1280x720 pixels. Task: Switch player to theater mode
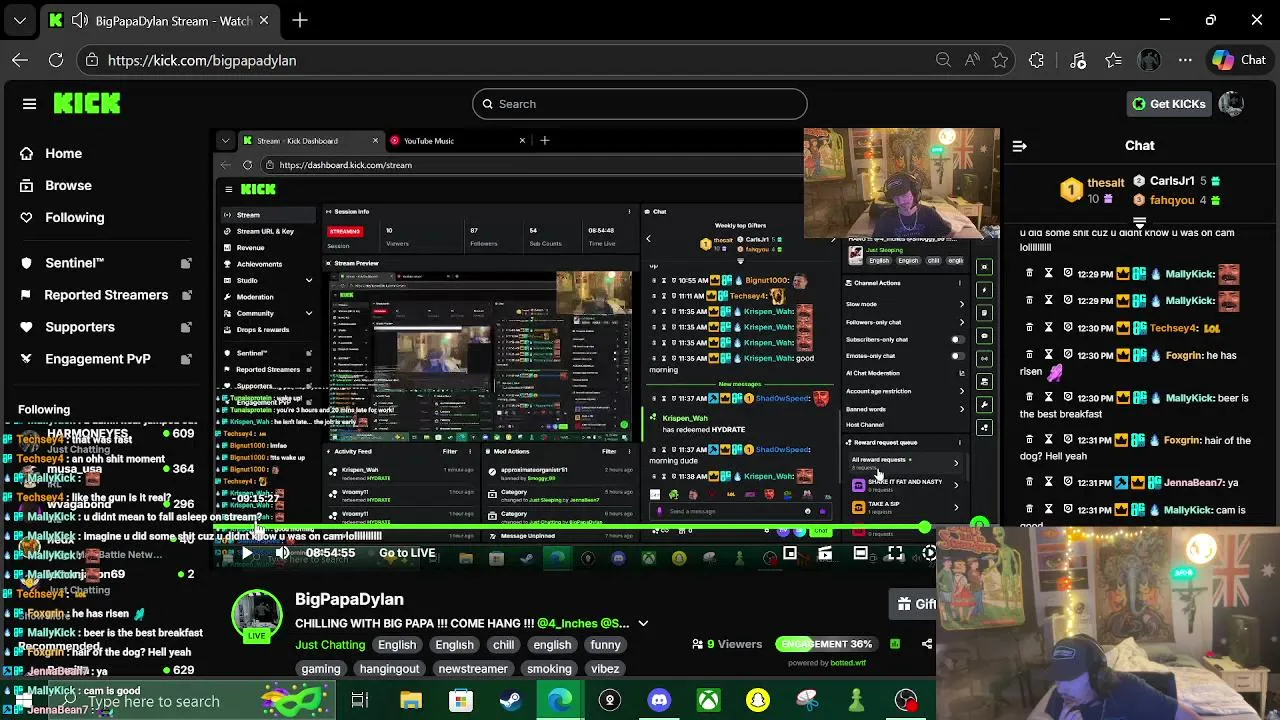[x=860, y=553]
